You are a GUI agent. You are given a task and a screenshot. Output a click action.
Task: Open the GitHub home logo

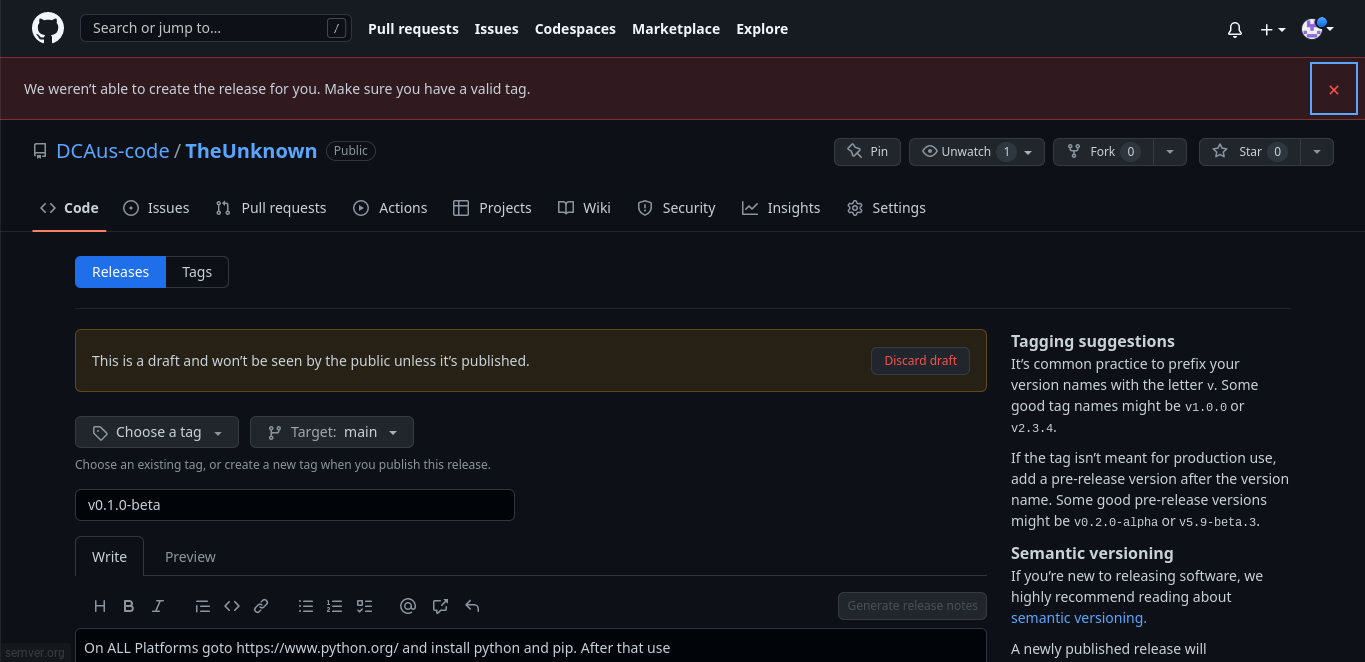[x=48, y=28]
